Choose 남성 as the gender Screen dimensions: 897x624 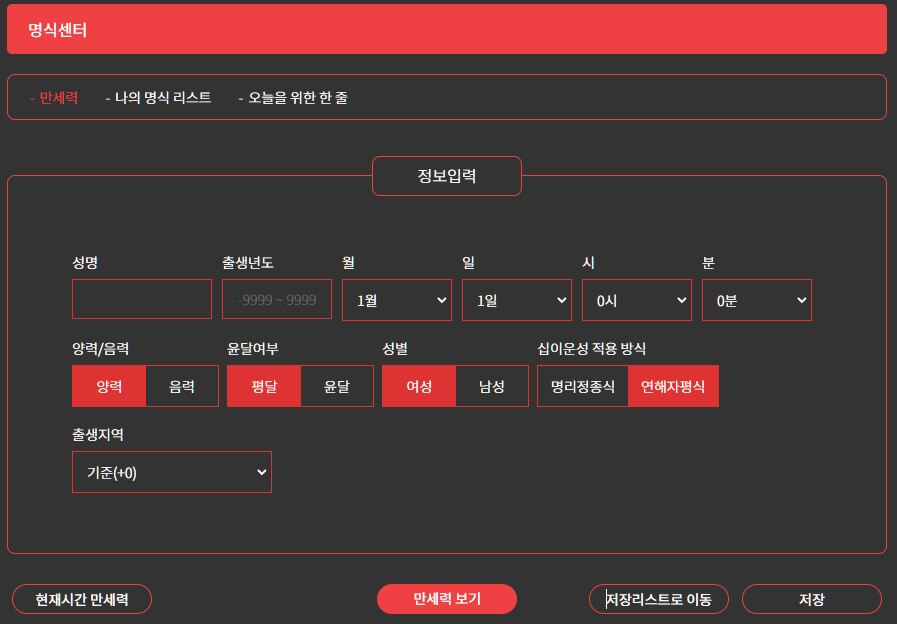(x=492, y=386)
